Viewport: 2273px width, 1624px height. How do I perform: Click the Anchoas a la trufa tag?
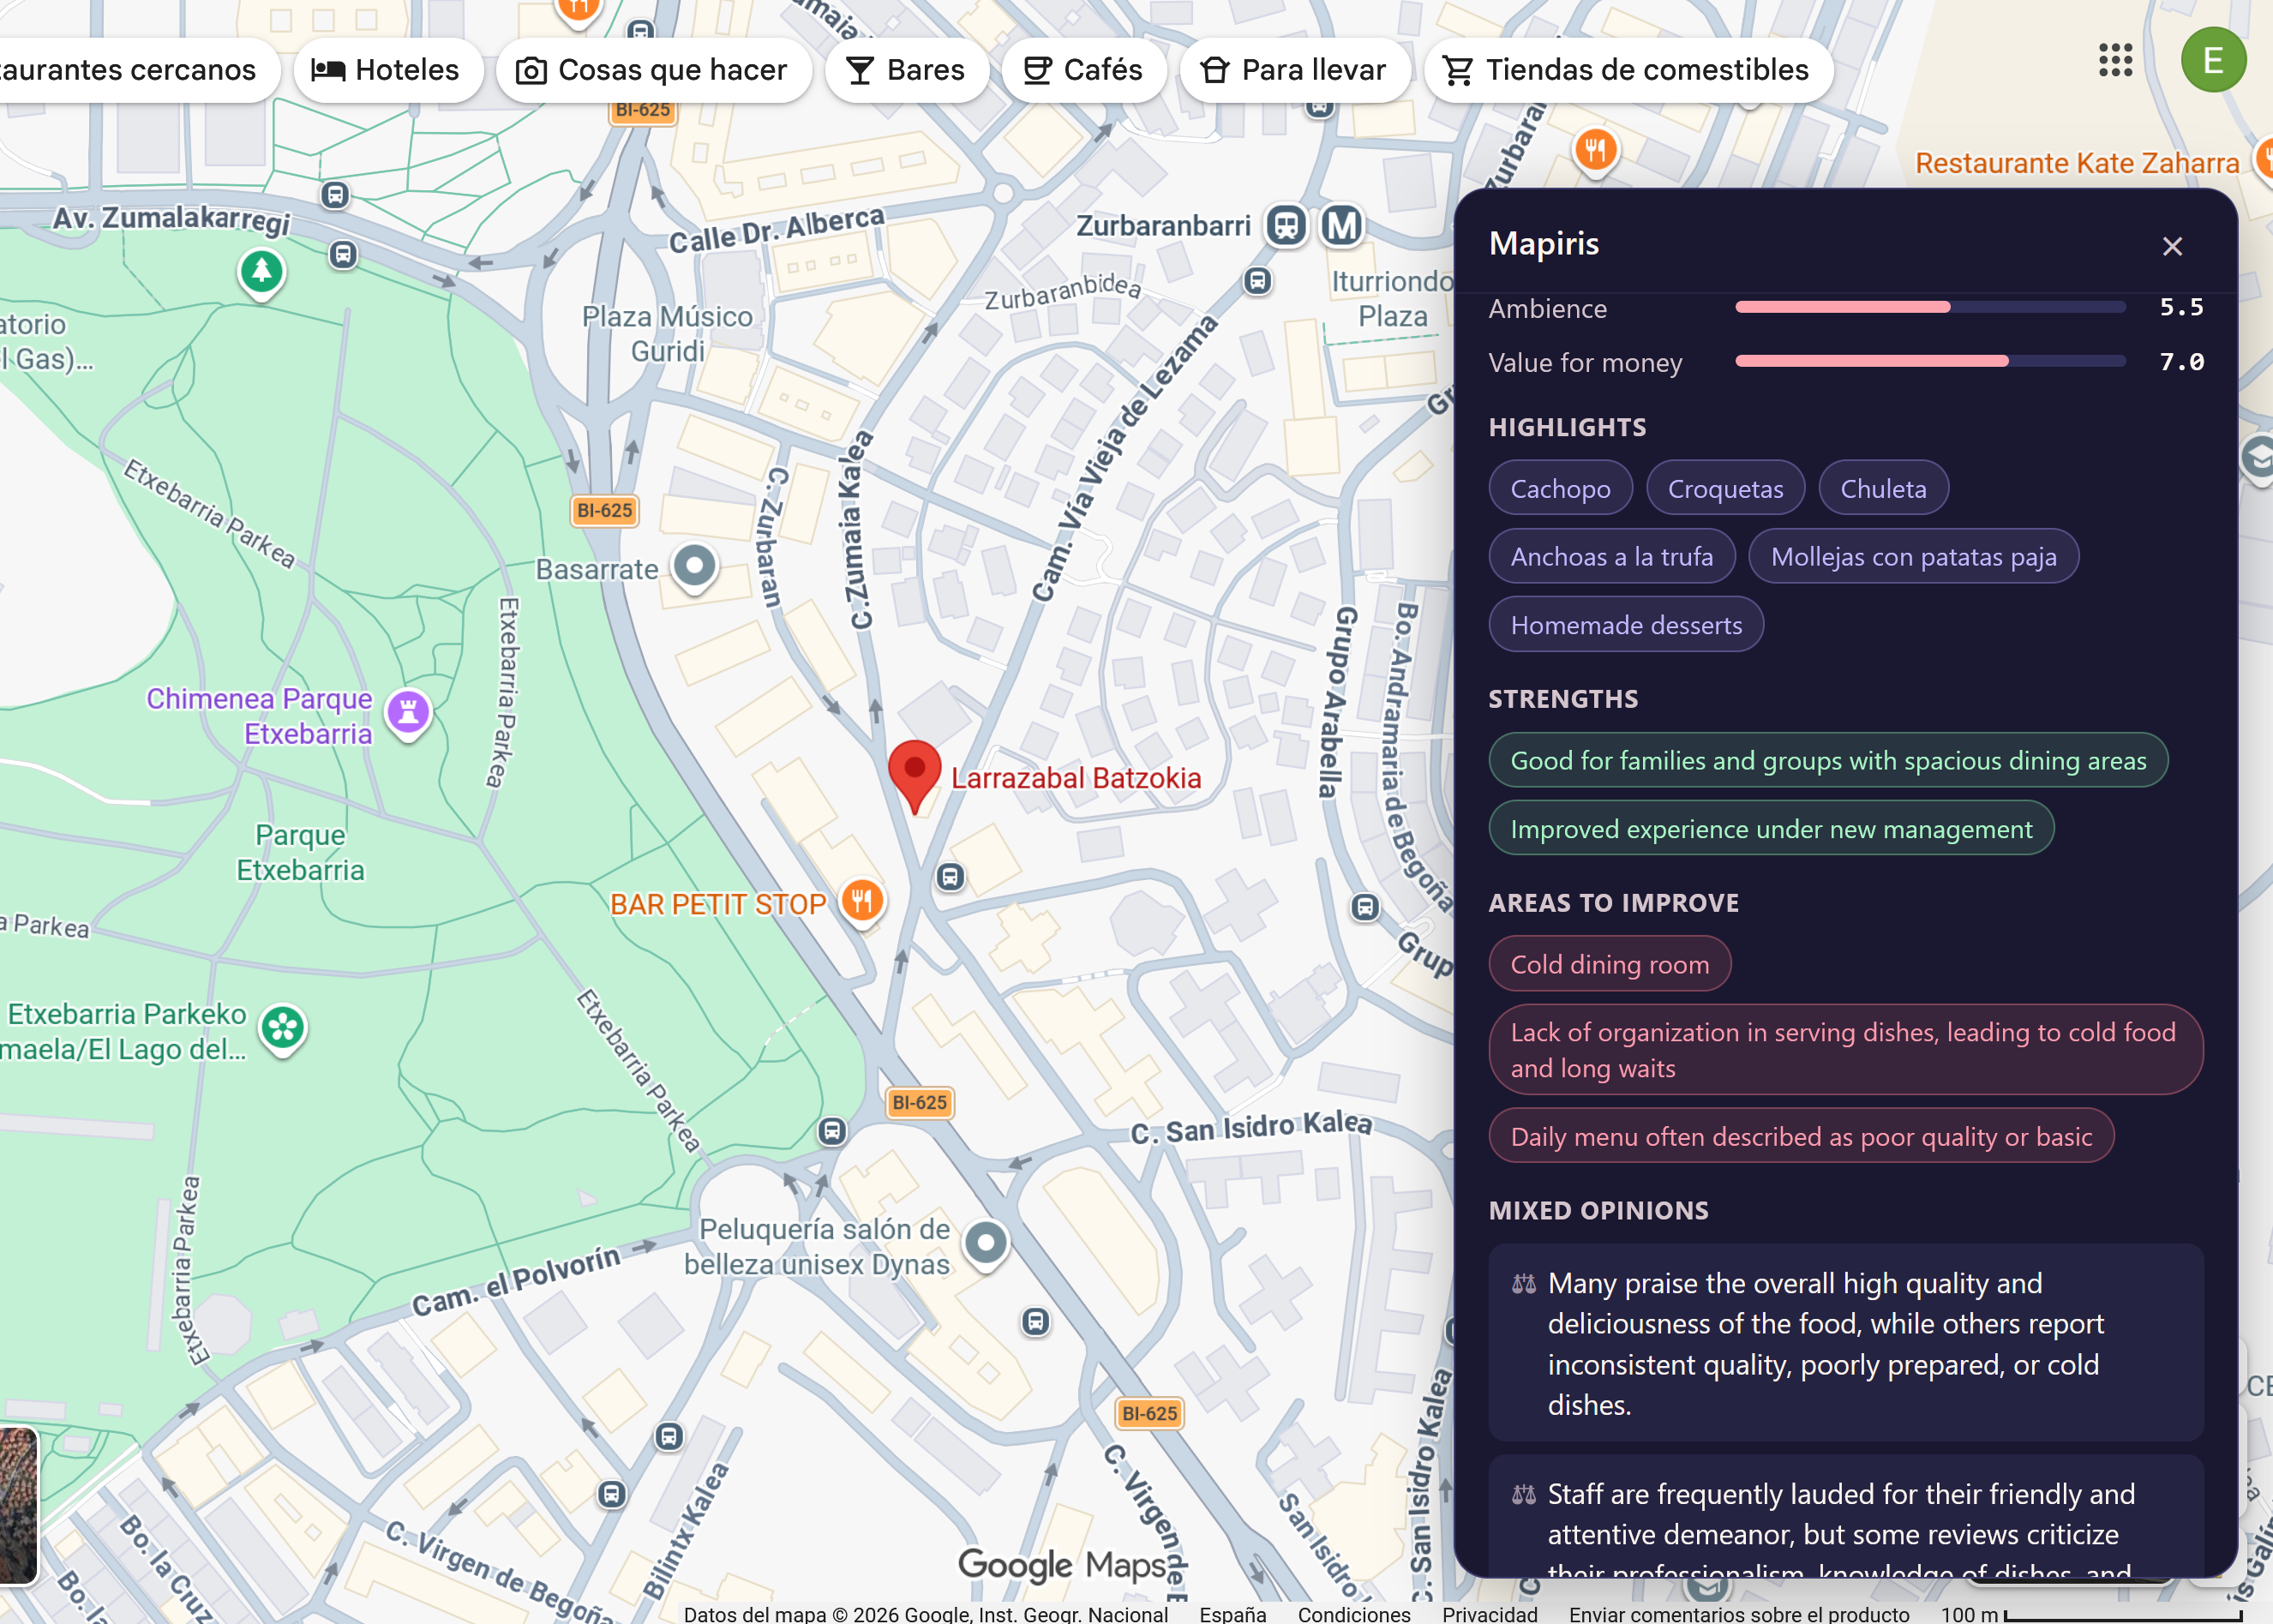1611,556
